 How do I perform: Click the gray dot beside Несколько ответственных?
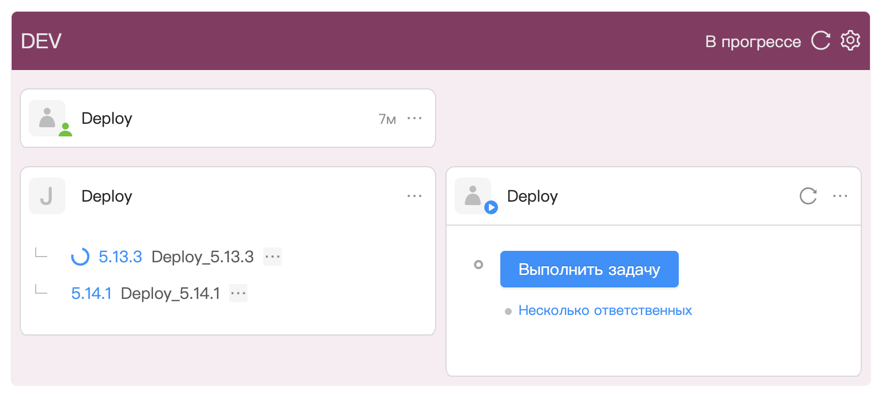pos(508,312)
